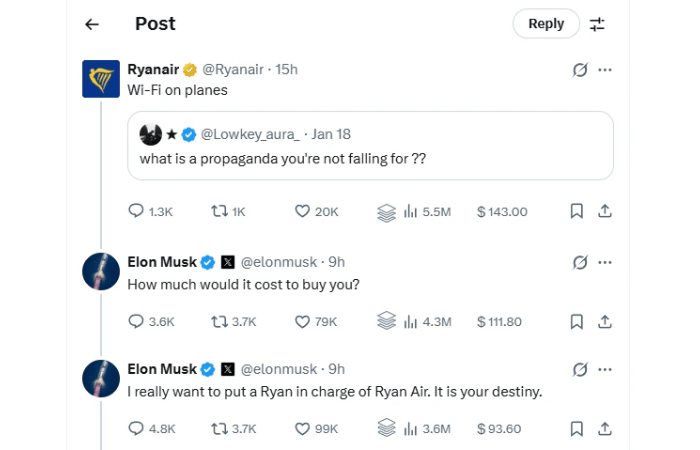Open the layers icon on the "destiny" reply
700x450 pixels.
(386, 428)
